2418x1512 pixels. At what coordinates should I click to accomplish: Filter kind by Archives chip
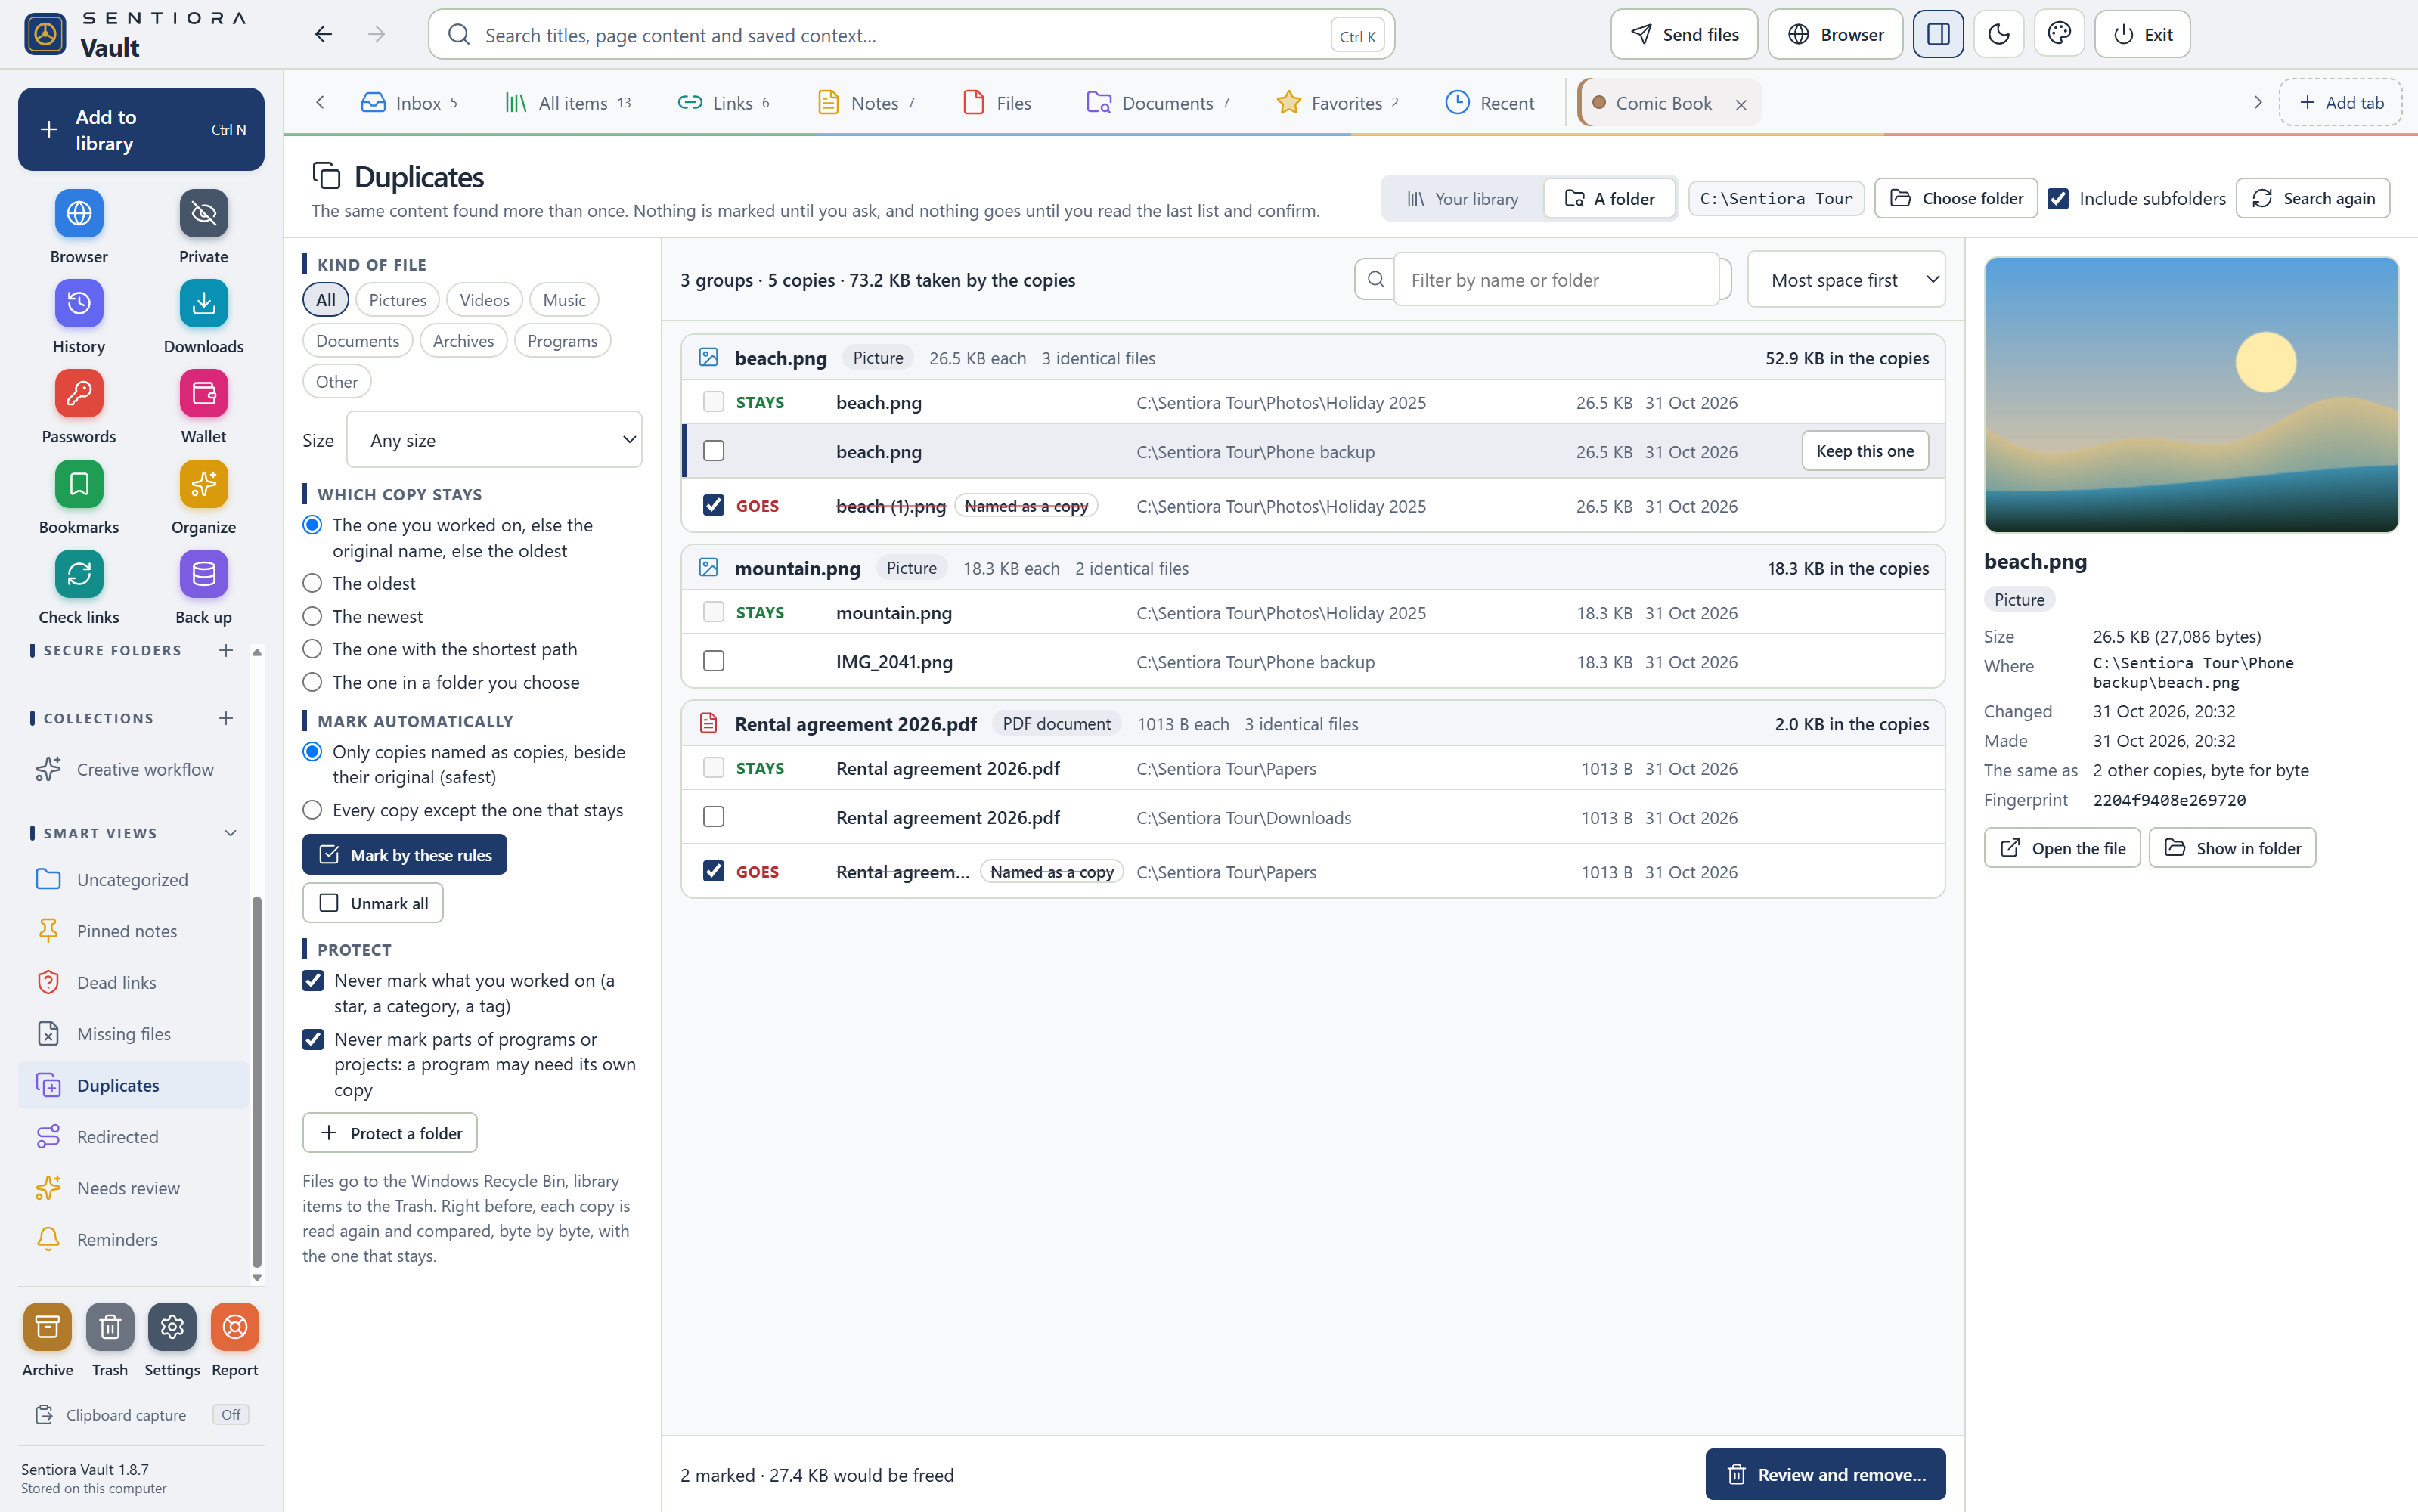pyautogui.click(x=463, y=341)
